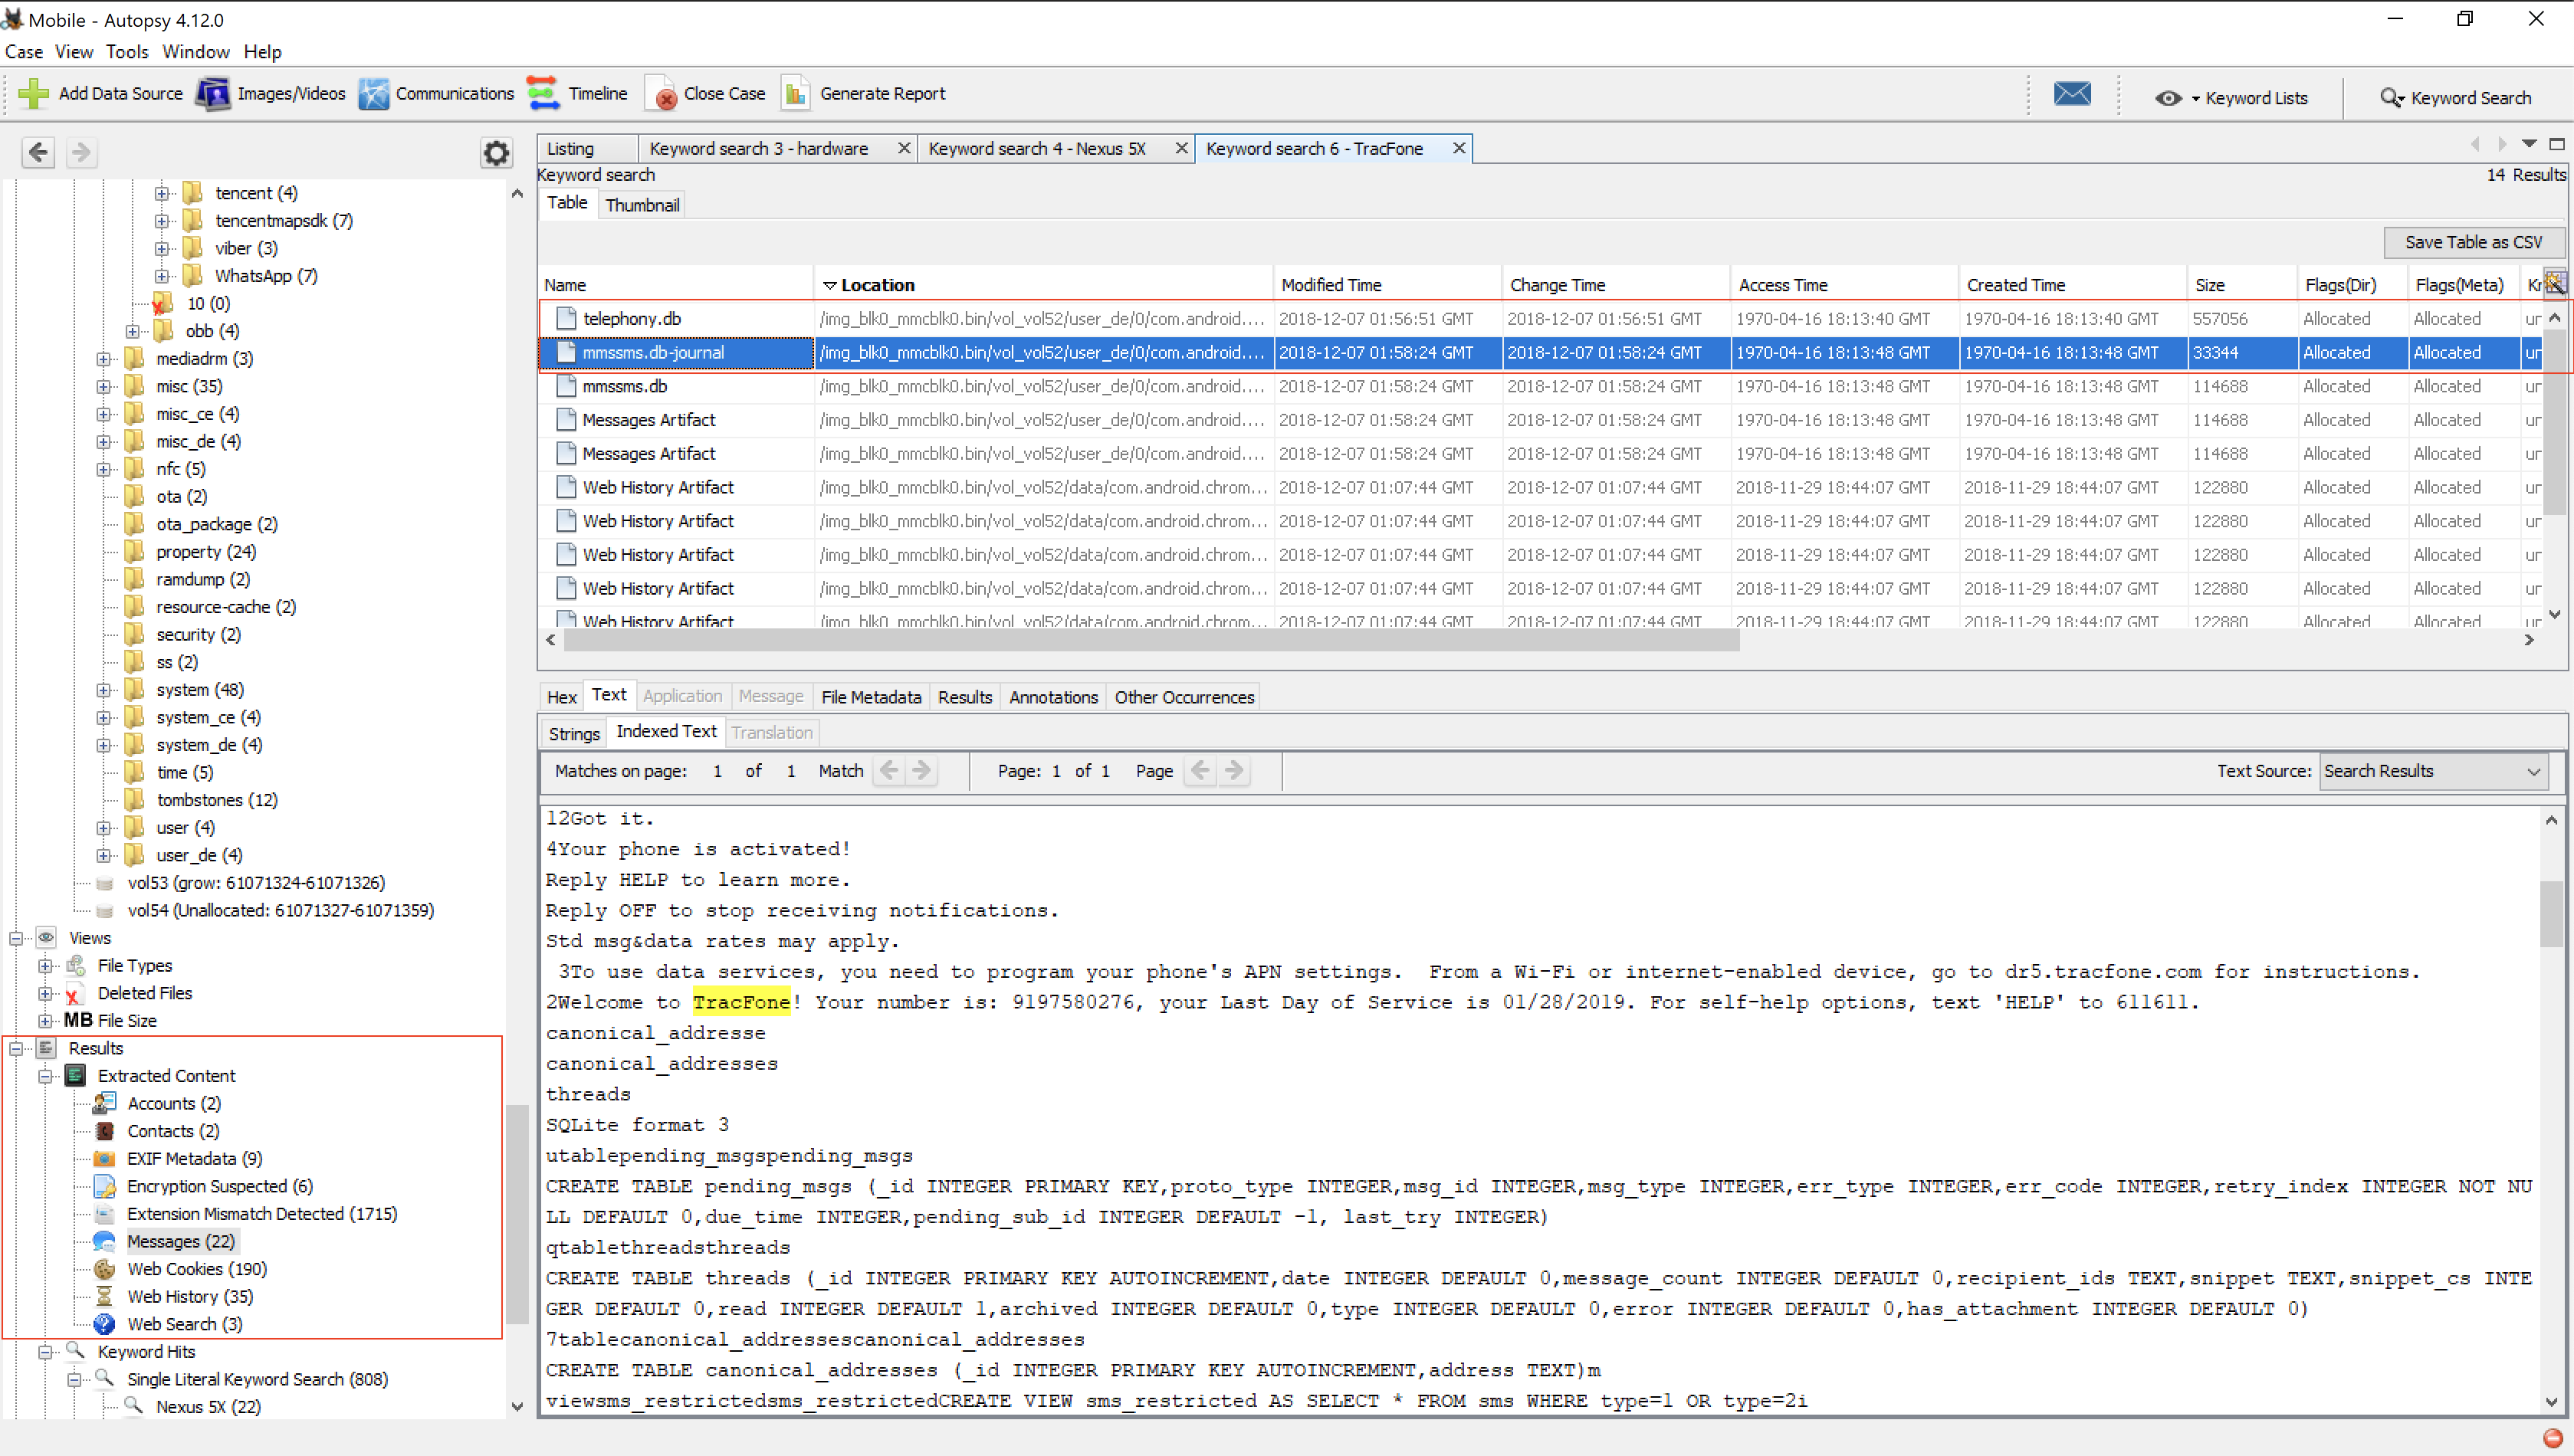Expand the tencent folder

click(x=162, y=193)
